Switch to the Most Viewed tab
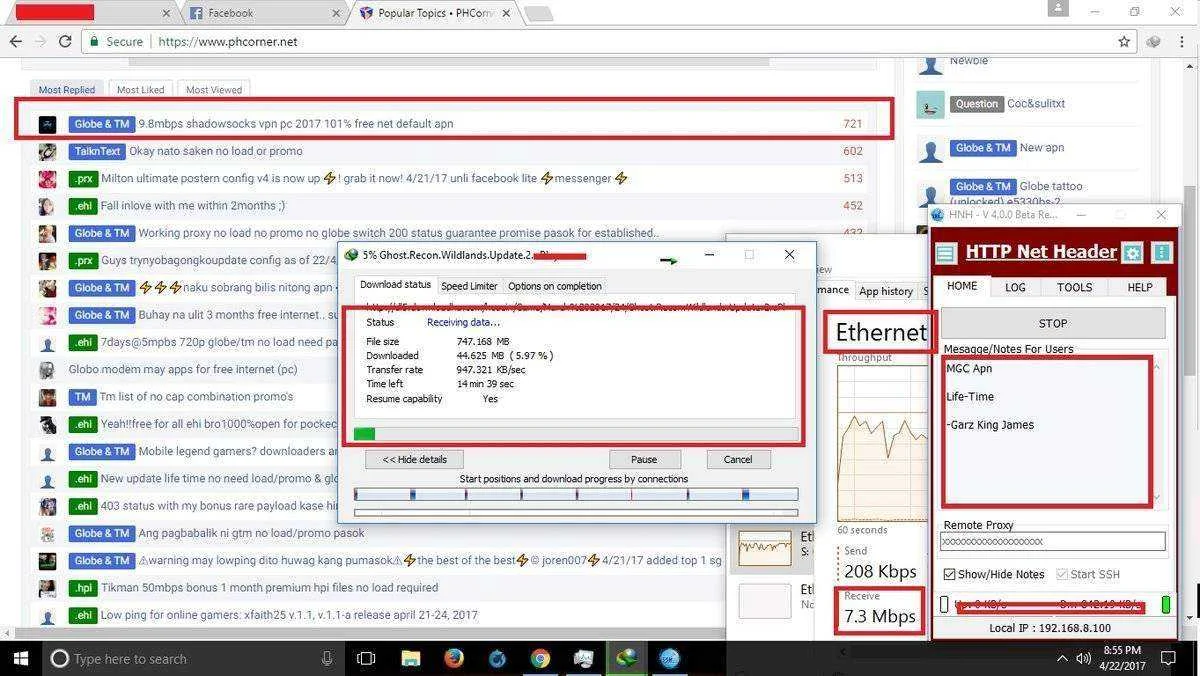 click(x=214, y=90)
